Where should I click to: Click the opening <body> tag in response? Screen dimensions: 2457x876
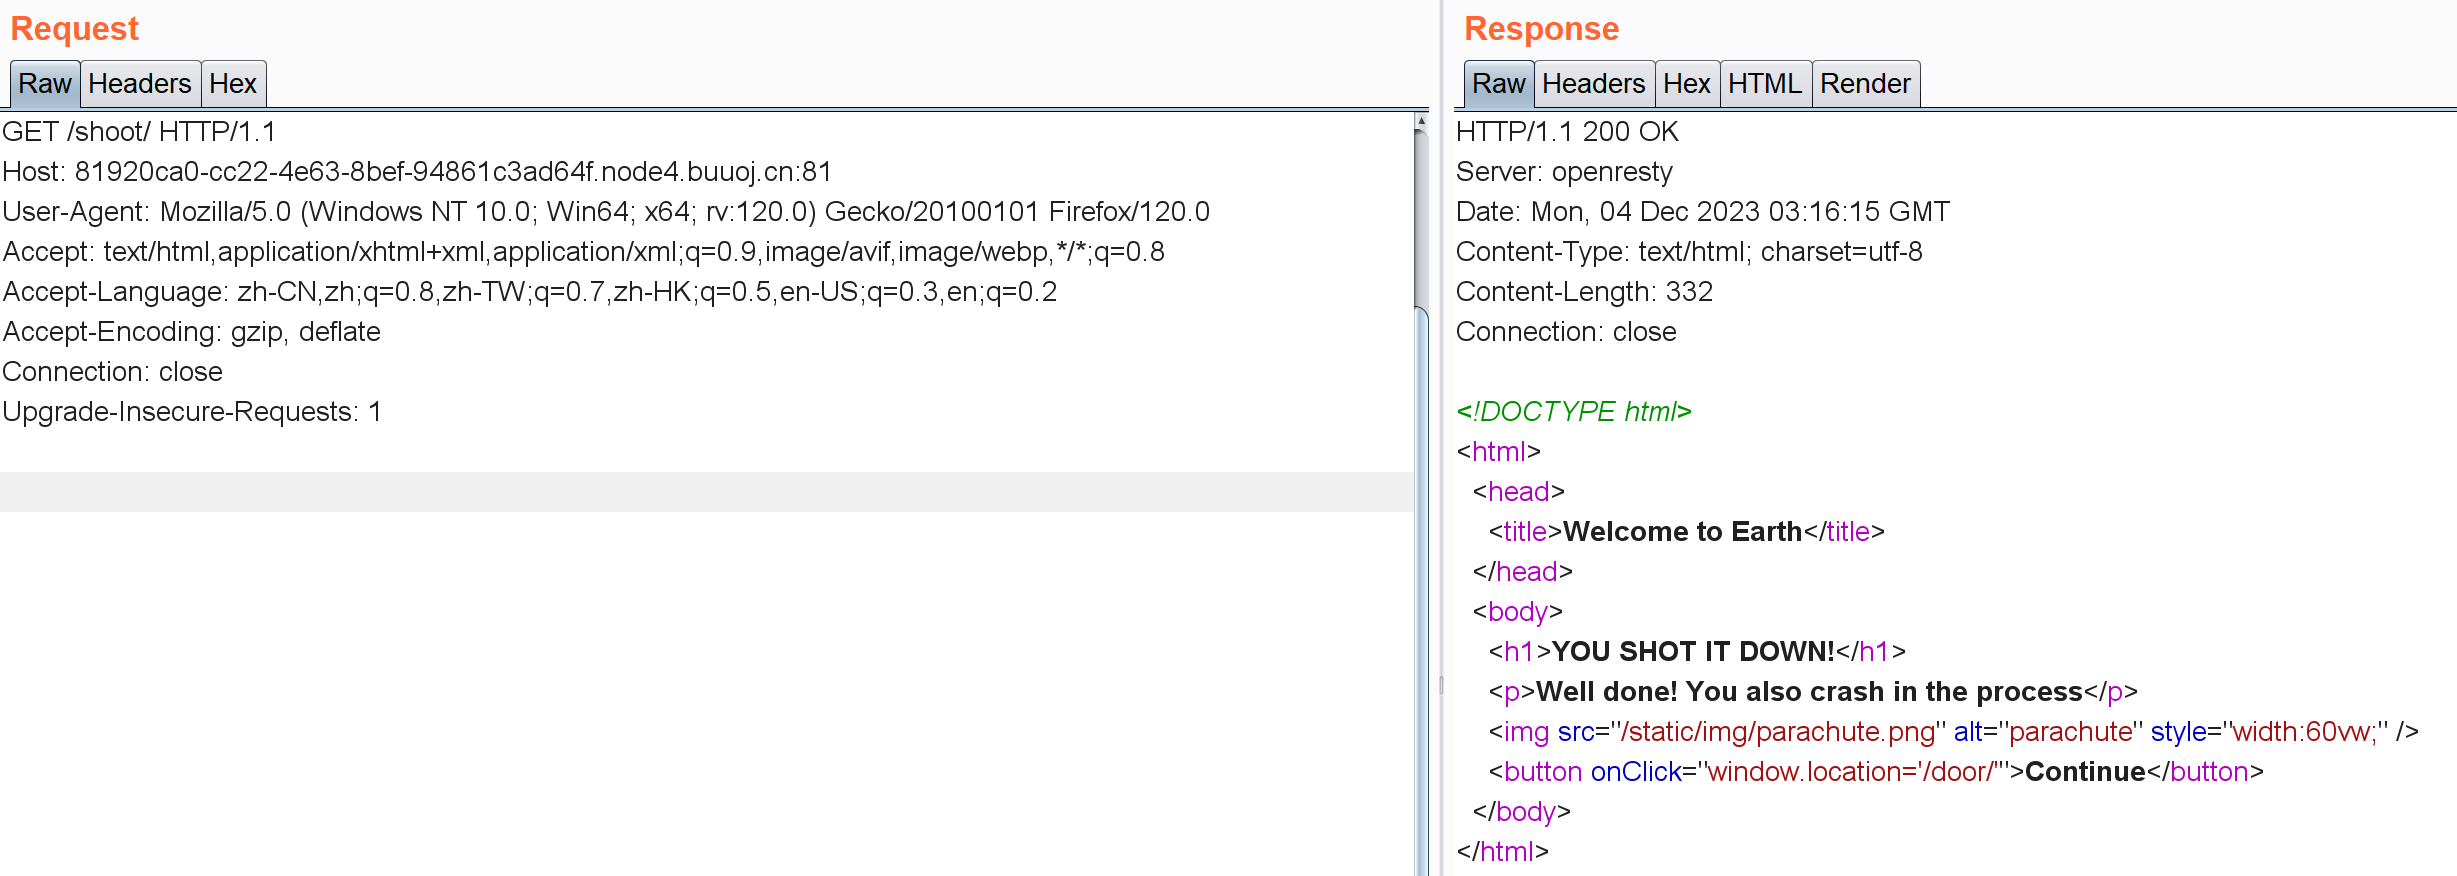(x=1517, y=612)
